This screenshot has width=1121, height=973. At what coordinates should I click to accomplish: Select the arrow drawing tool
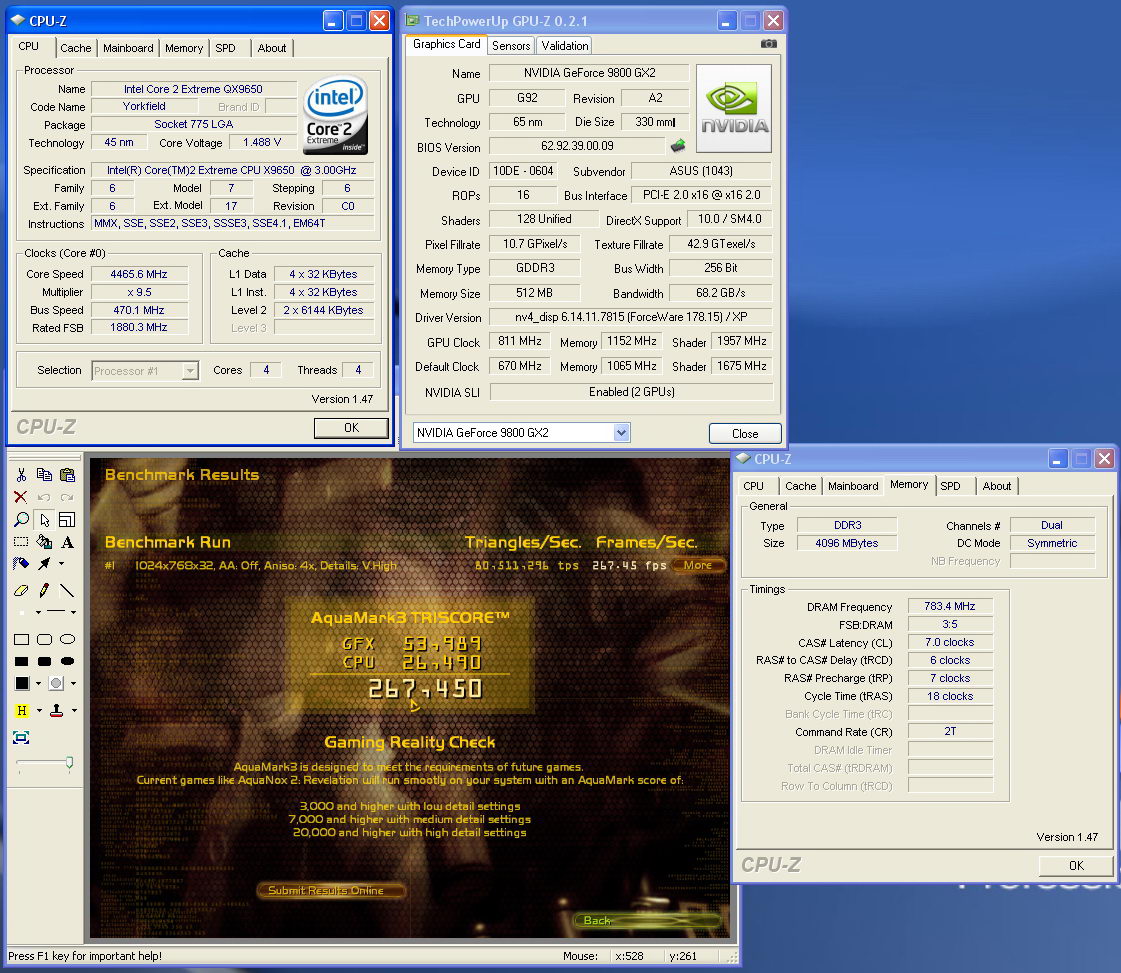click(x=44, y=563)
